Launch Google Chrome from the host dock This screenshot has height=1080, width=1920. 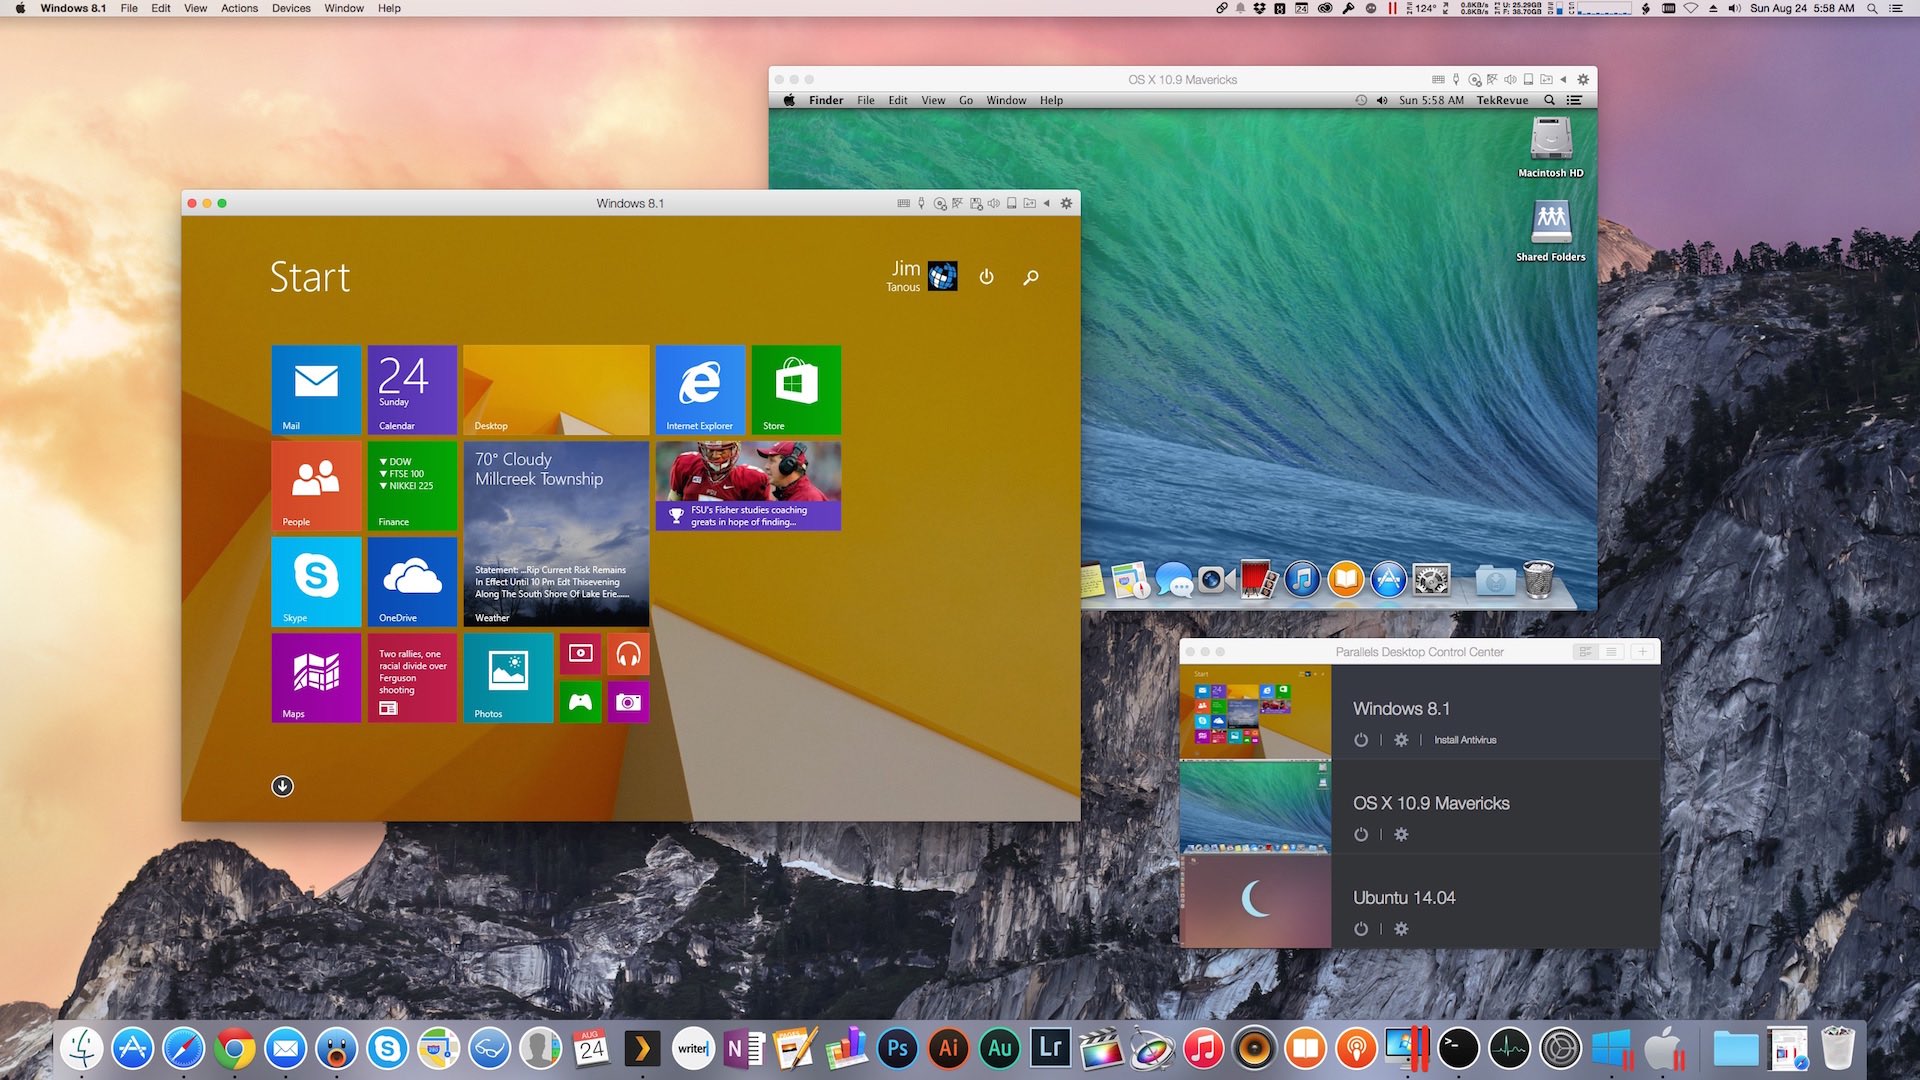point(234,1048)
